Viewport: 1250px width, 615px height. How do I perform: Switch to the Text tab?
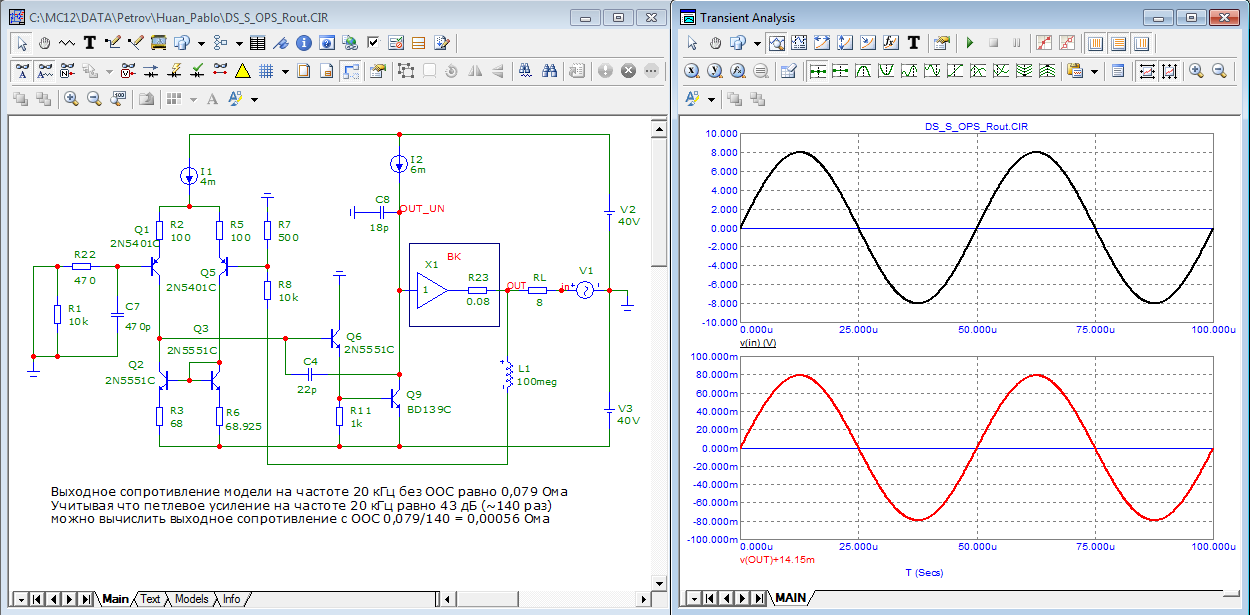pos(150,599)
